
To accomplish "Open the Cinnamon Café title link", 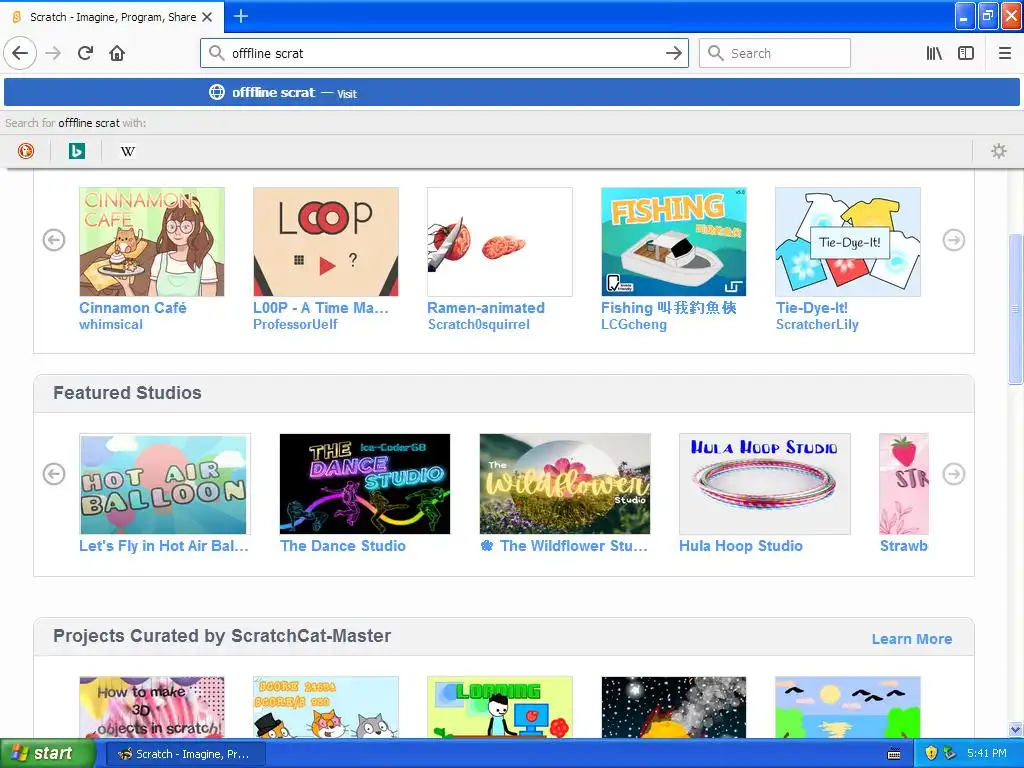I will pyautogui.click(x=133, y=308).
